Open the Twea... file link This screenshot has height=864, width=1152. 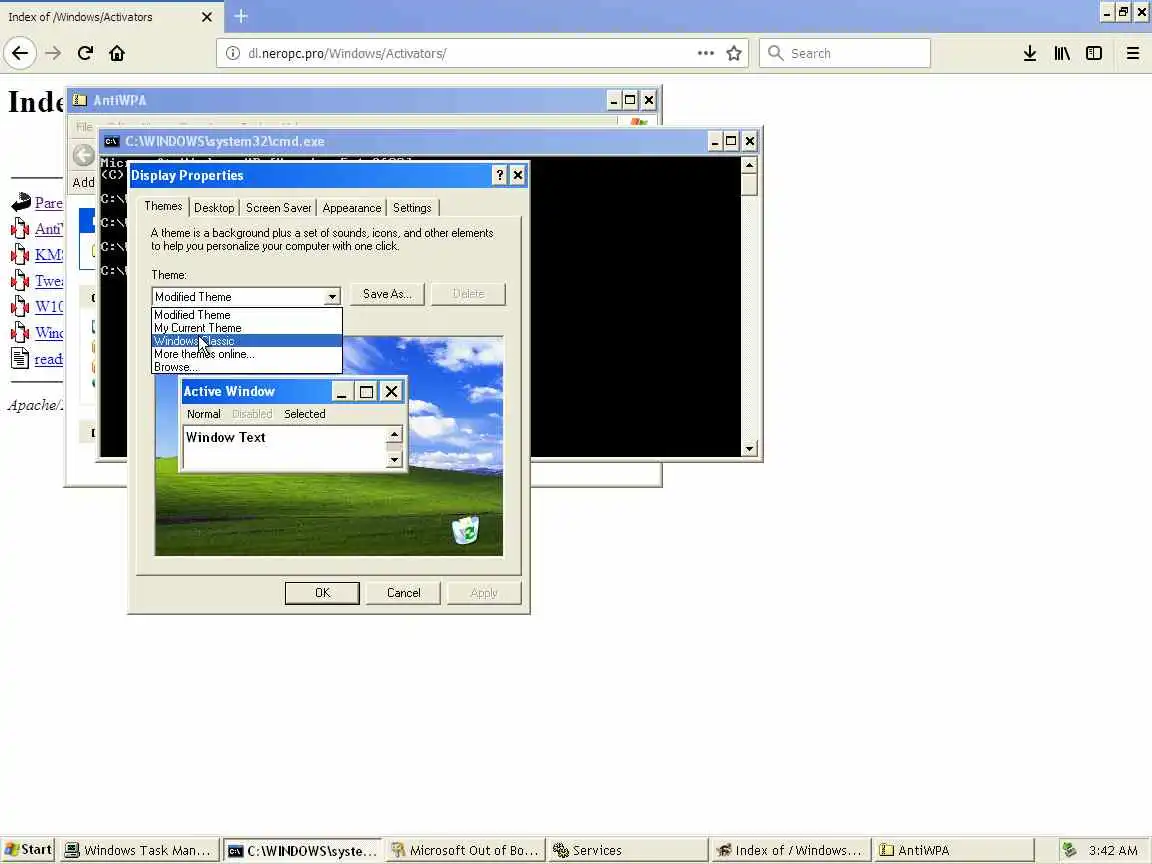click(x=48, y=281)
